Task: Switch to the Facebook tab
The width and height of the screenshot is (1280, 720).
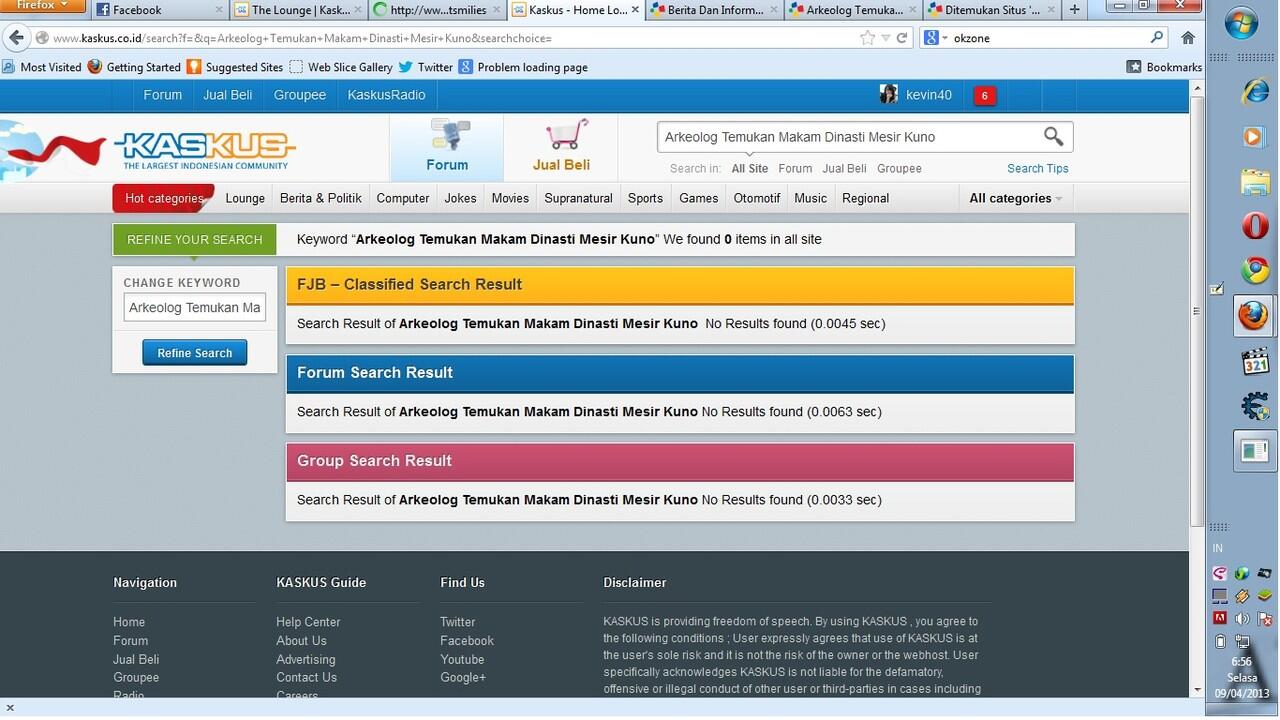Action: [x=158, y=10]
